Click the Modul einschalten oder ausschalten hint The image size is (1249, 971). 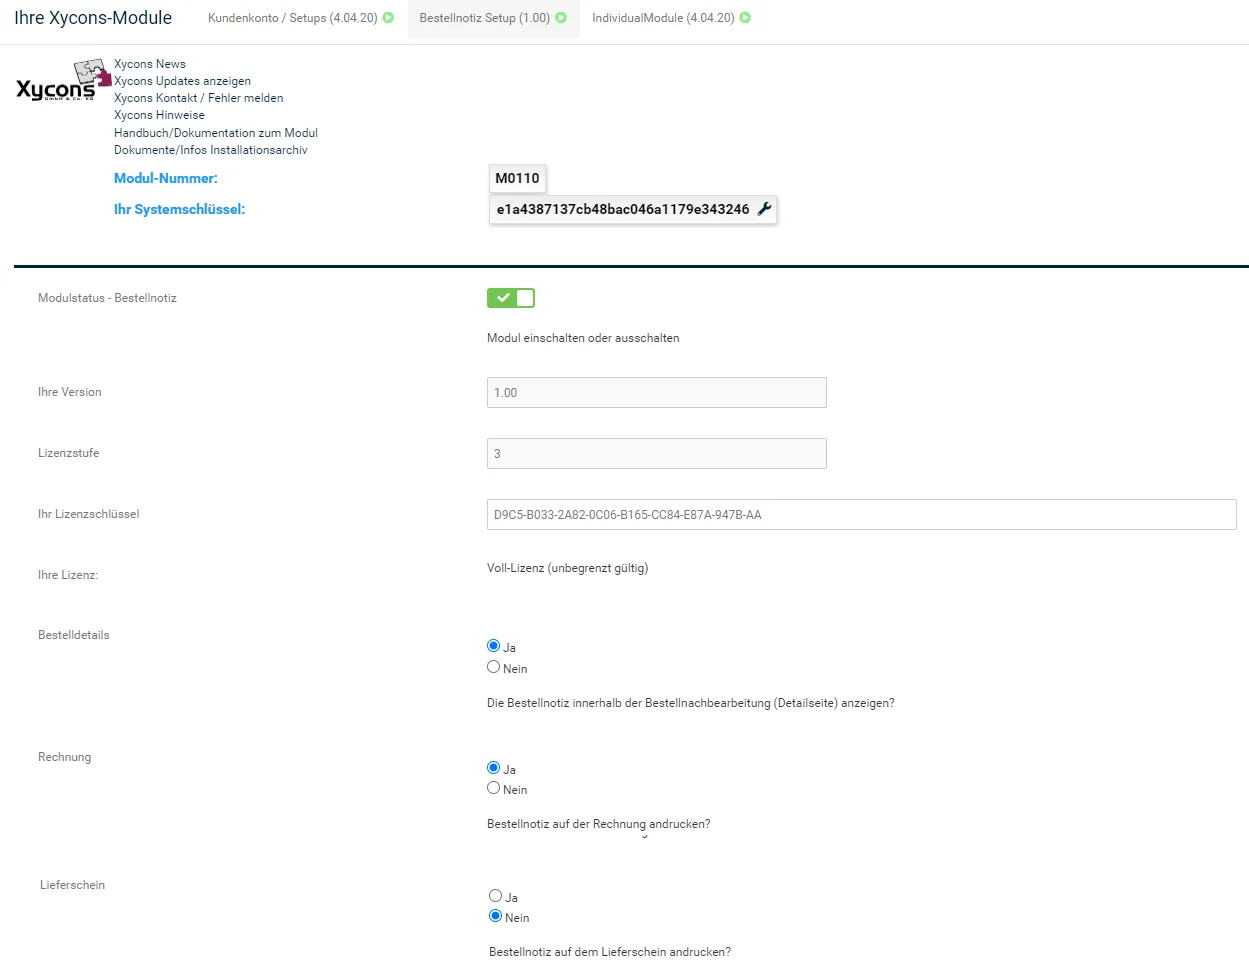583,338
